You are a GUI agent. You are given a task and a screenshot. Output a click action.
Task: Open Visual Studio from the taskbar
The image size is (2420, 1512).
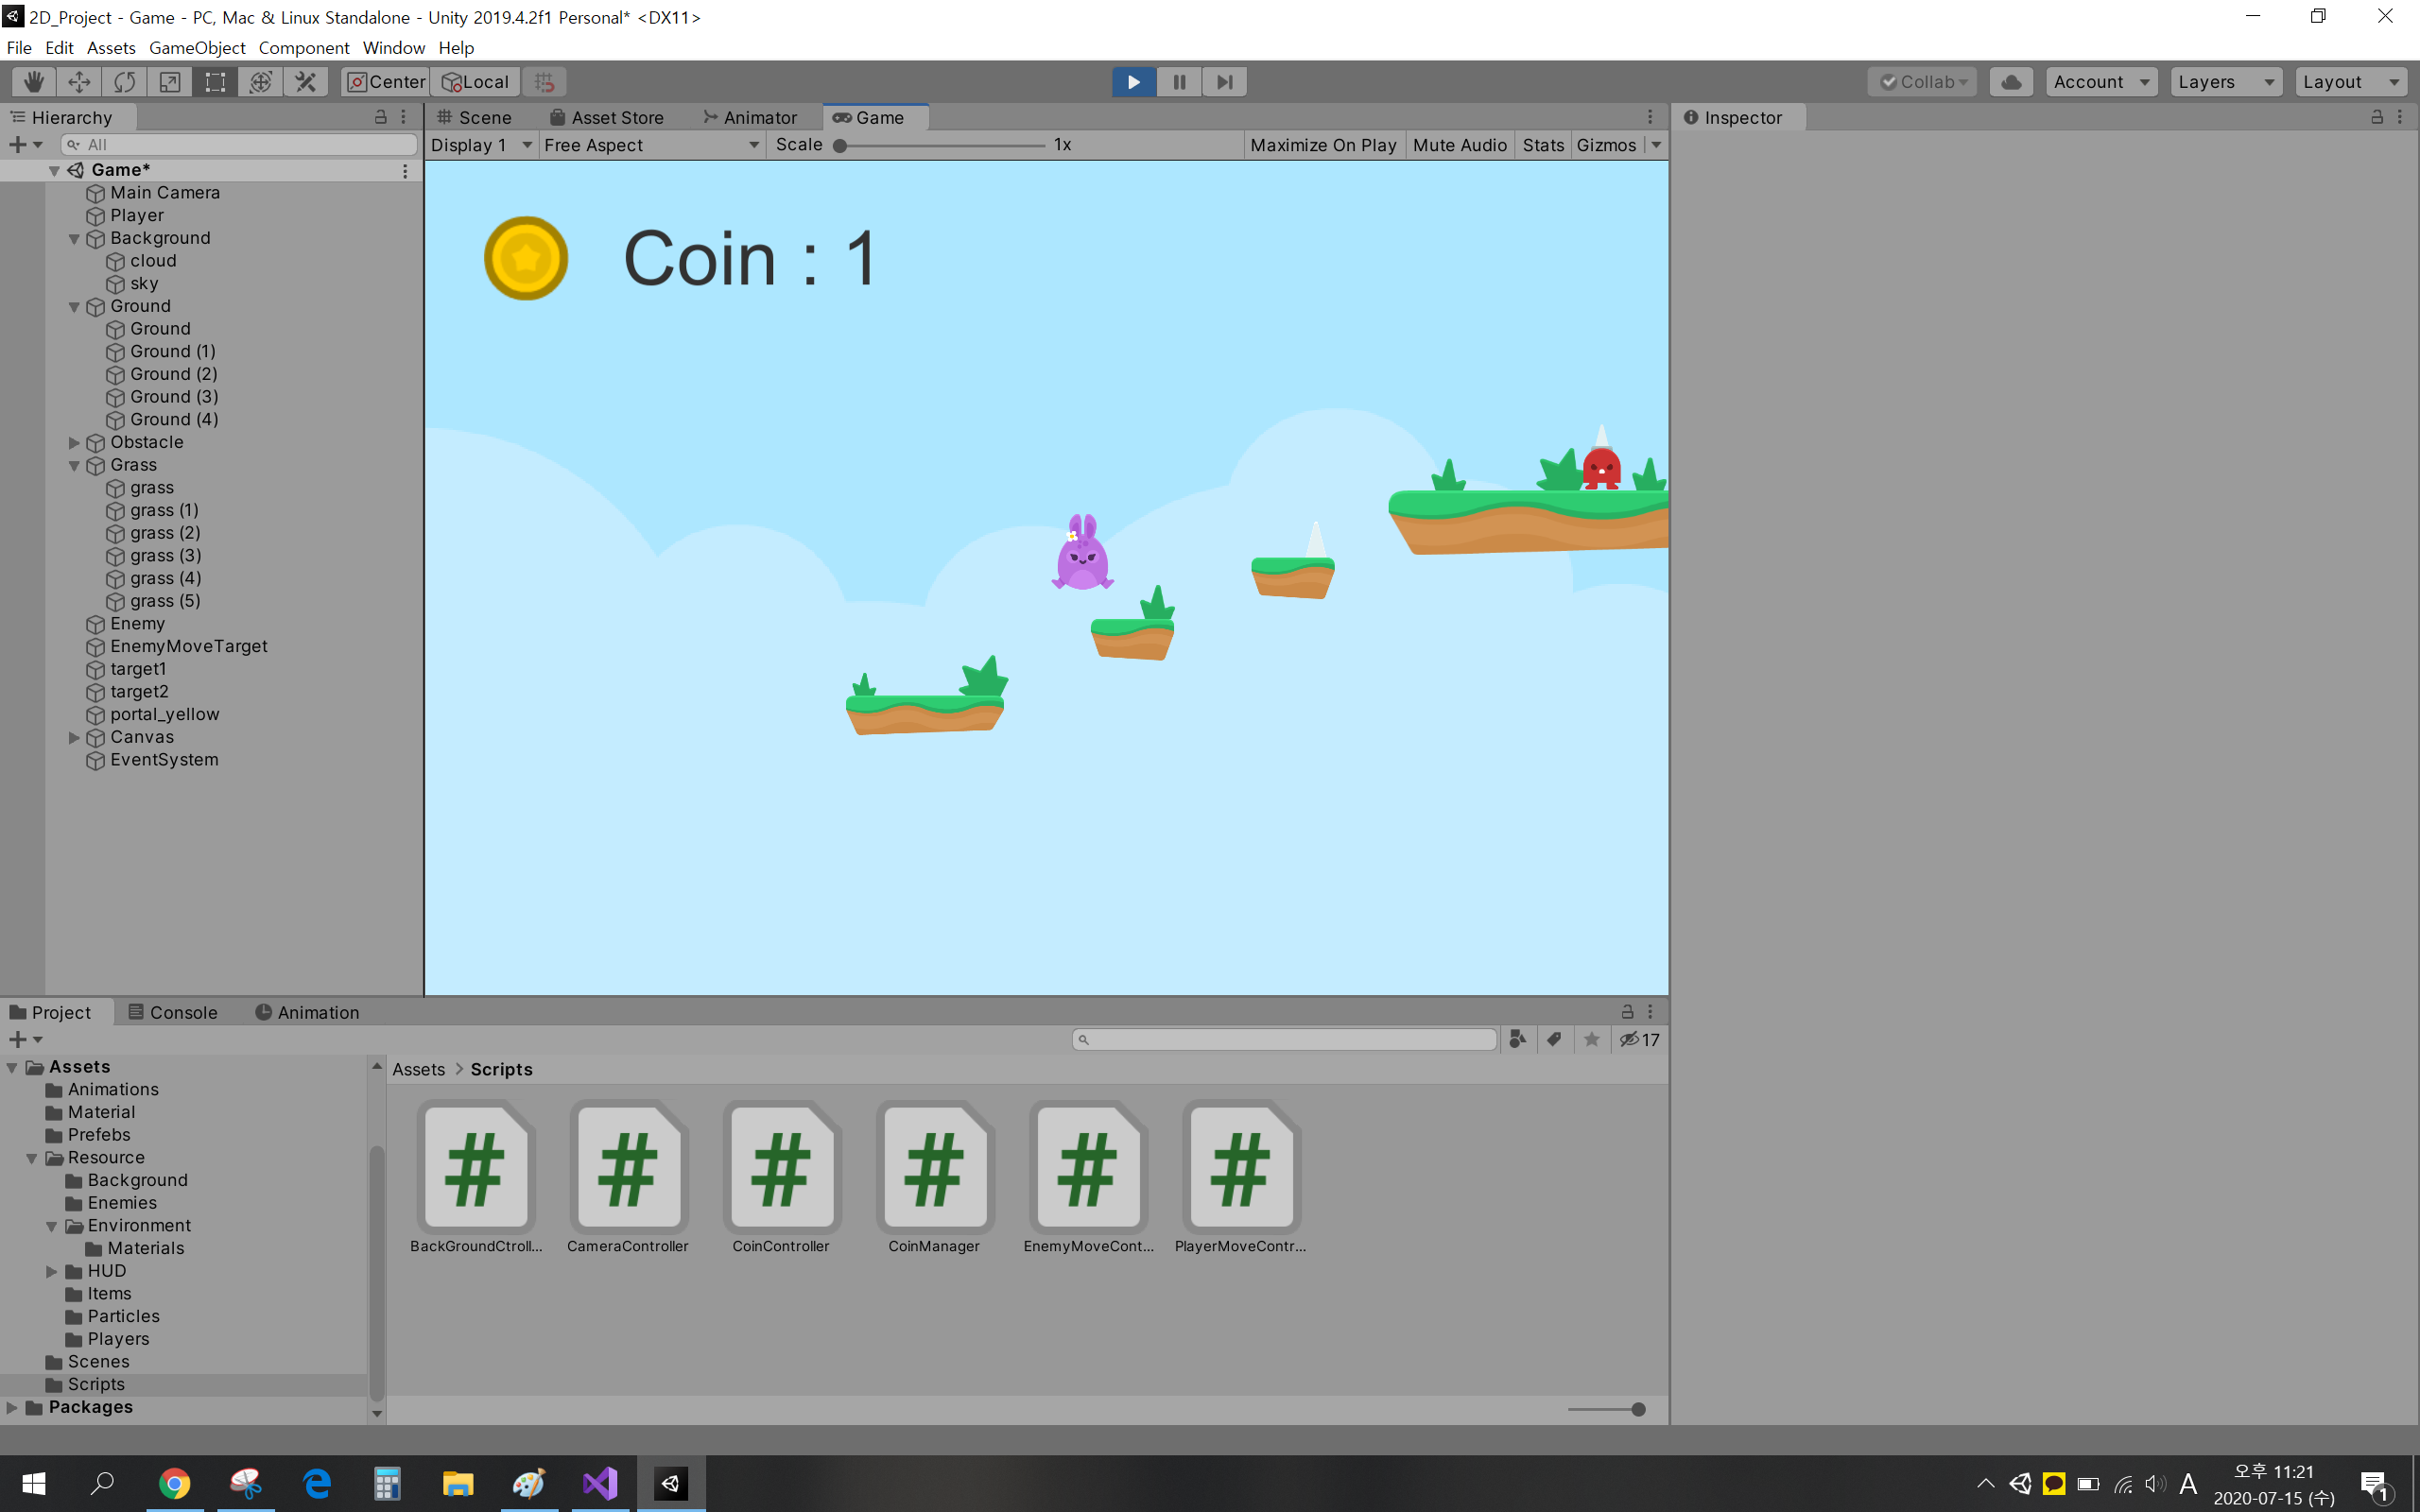600,1483
